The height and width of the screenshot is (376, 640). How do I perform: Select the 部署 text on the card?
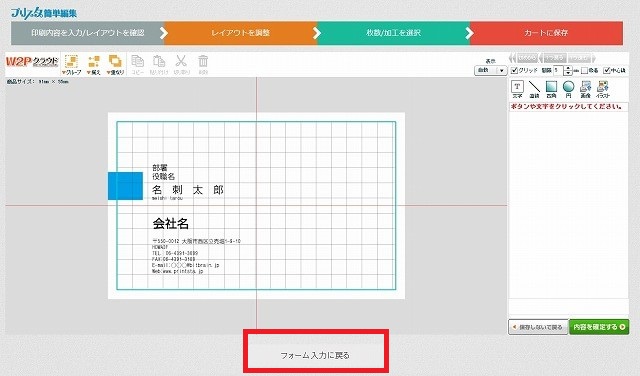[160, 167]
